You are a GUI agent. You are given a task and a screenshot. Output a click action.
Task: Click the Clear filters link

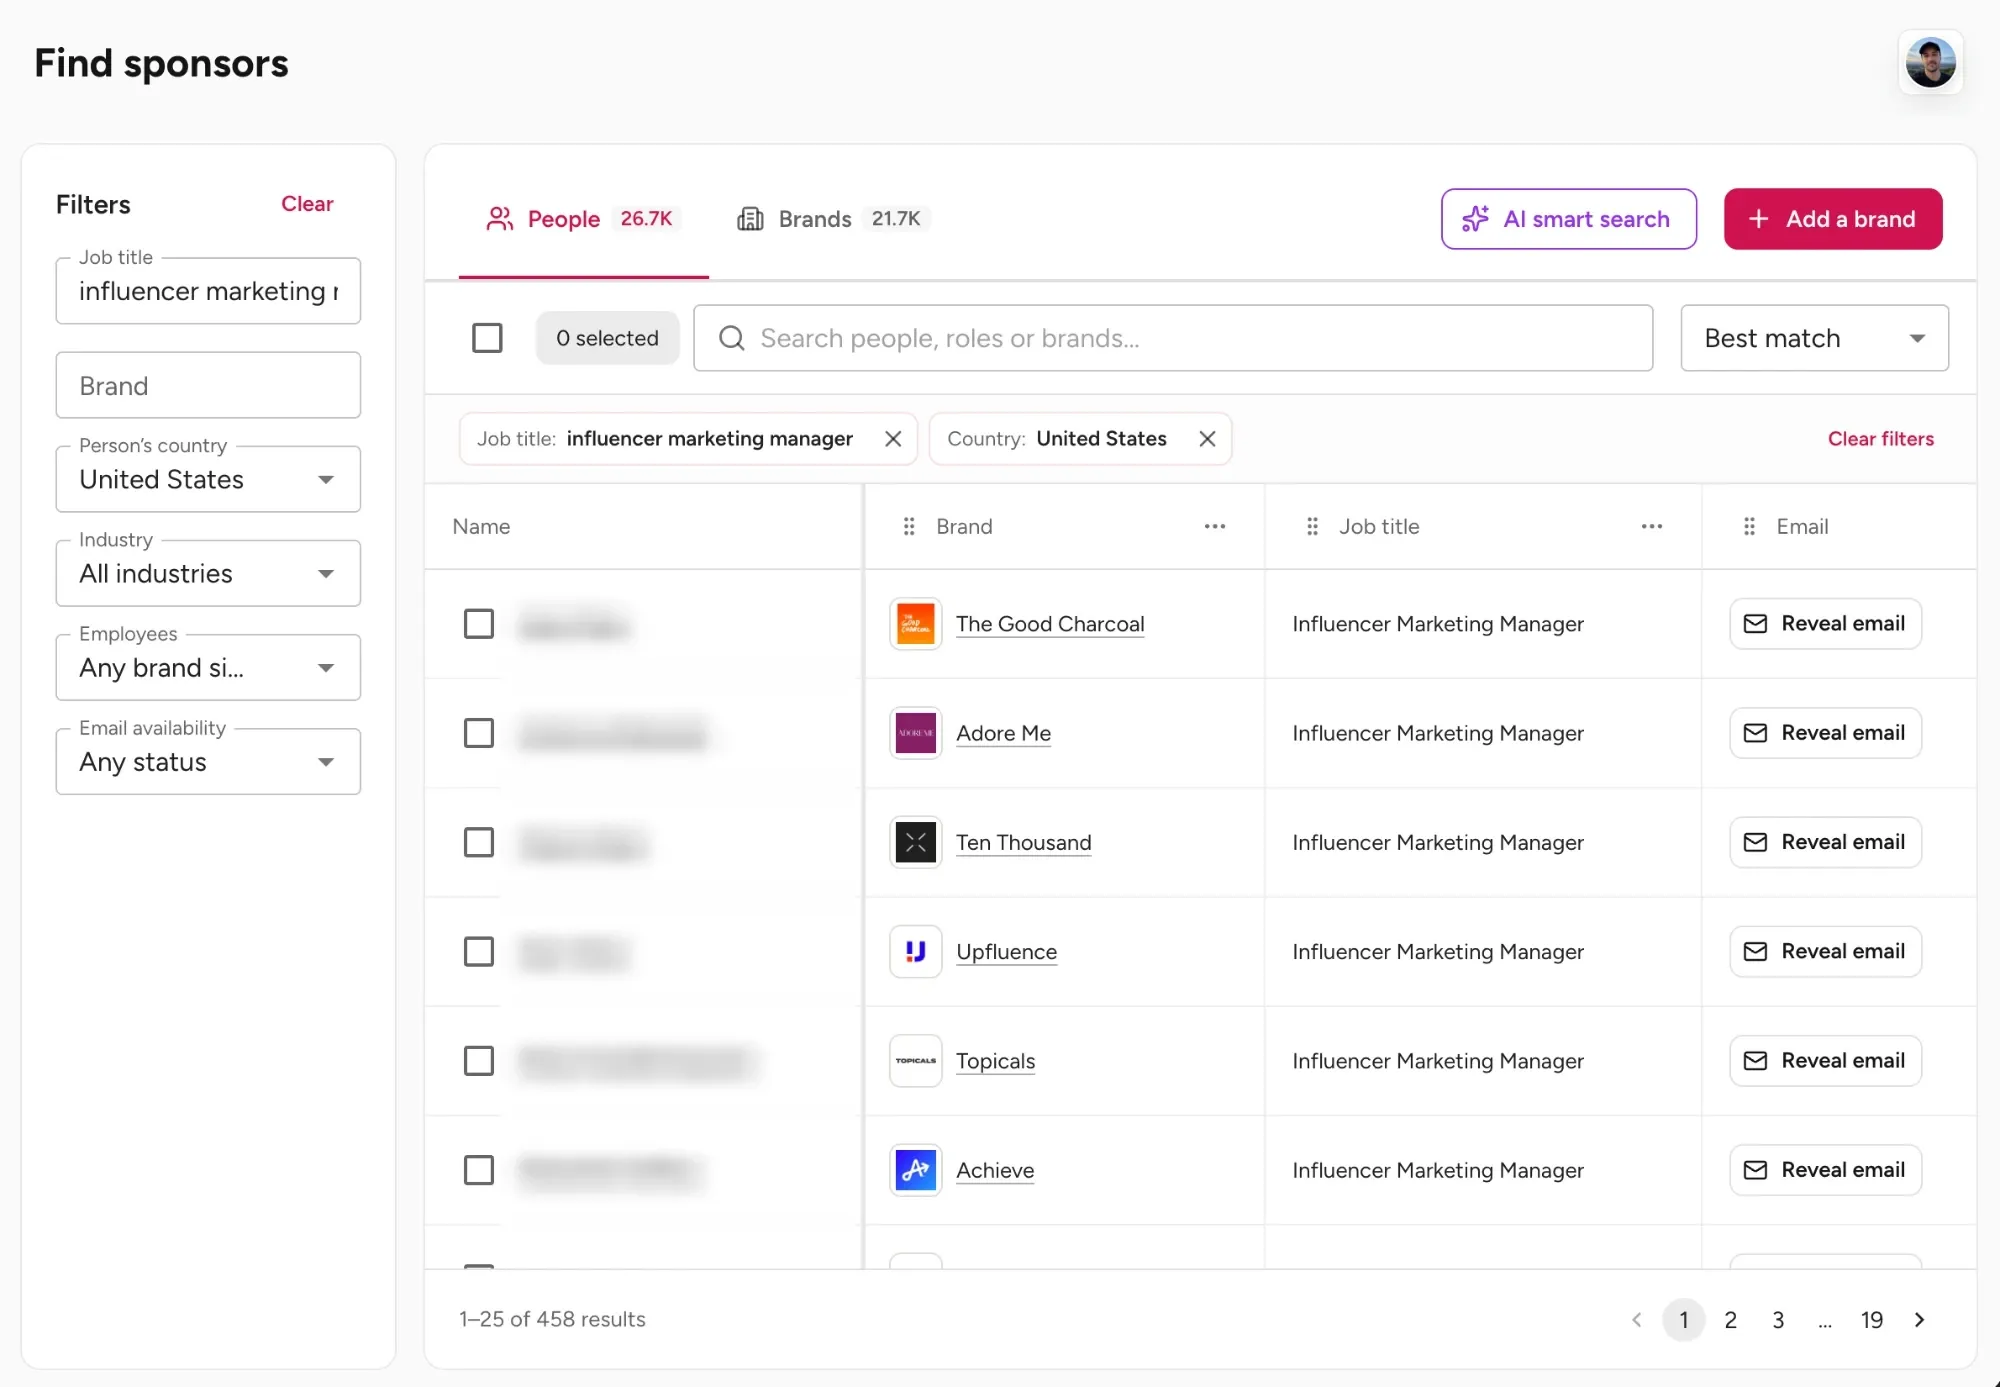point(1881,439)
